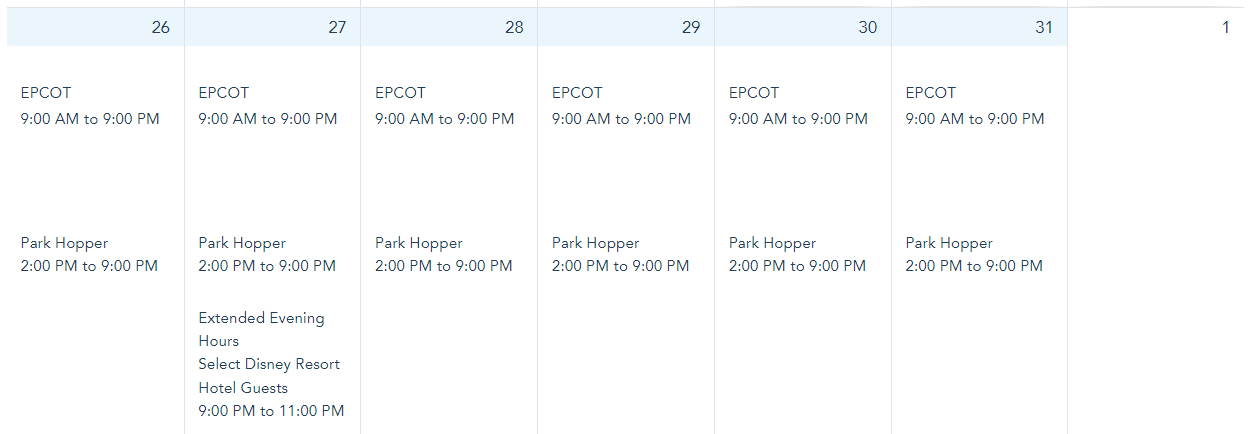Click Park Hopper on the 26th
The image size is (1257, 434).
(64, 243)
